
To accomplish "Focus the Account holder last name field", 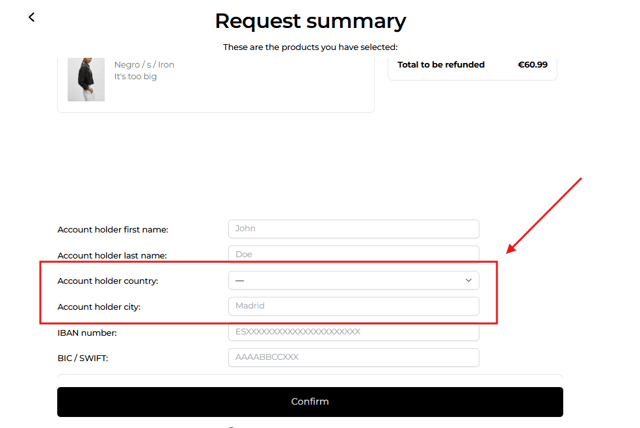I will point(353,254).
